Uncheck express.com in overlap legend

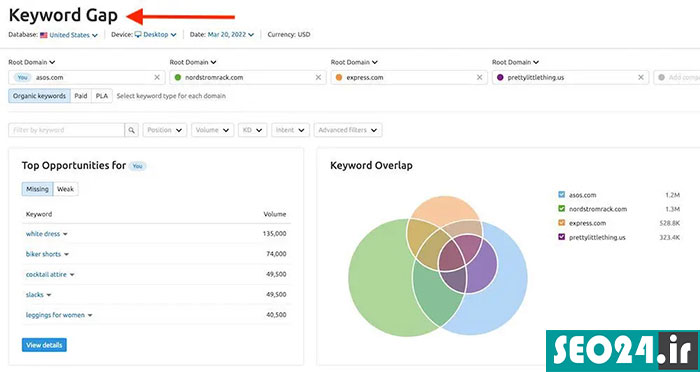click(x=562, y=223)
